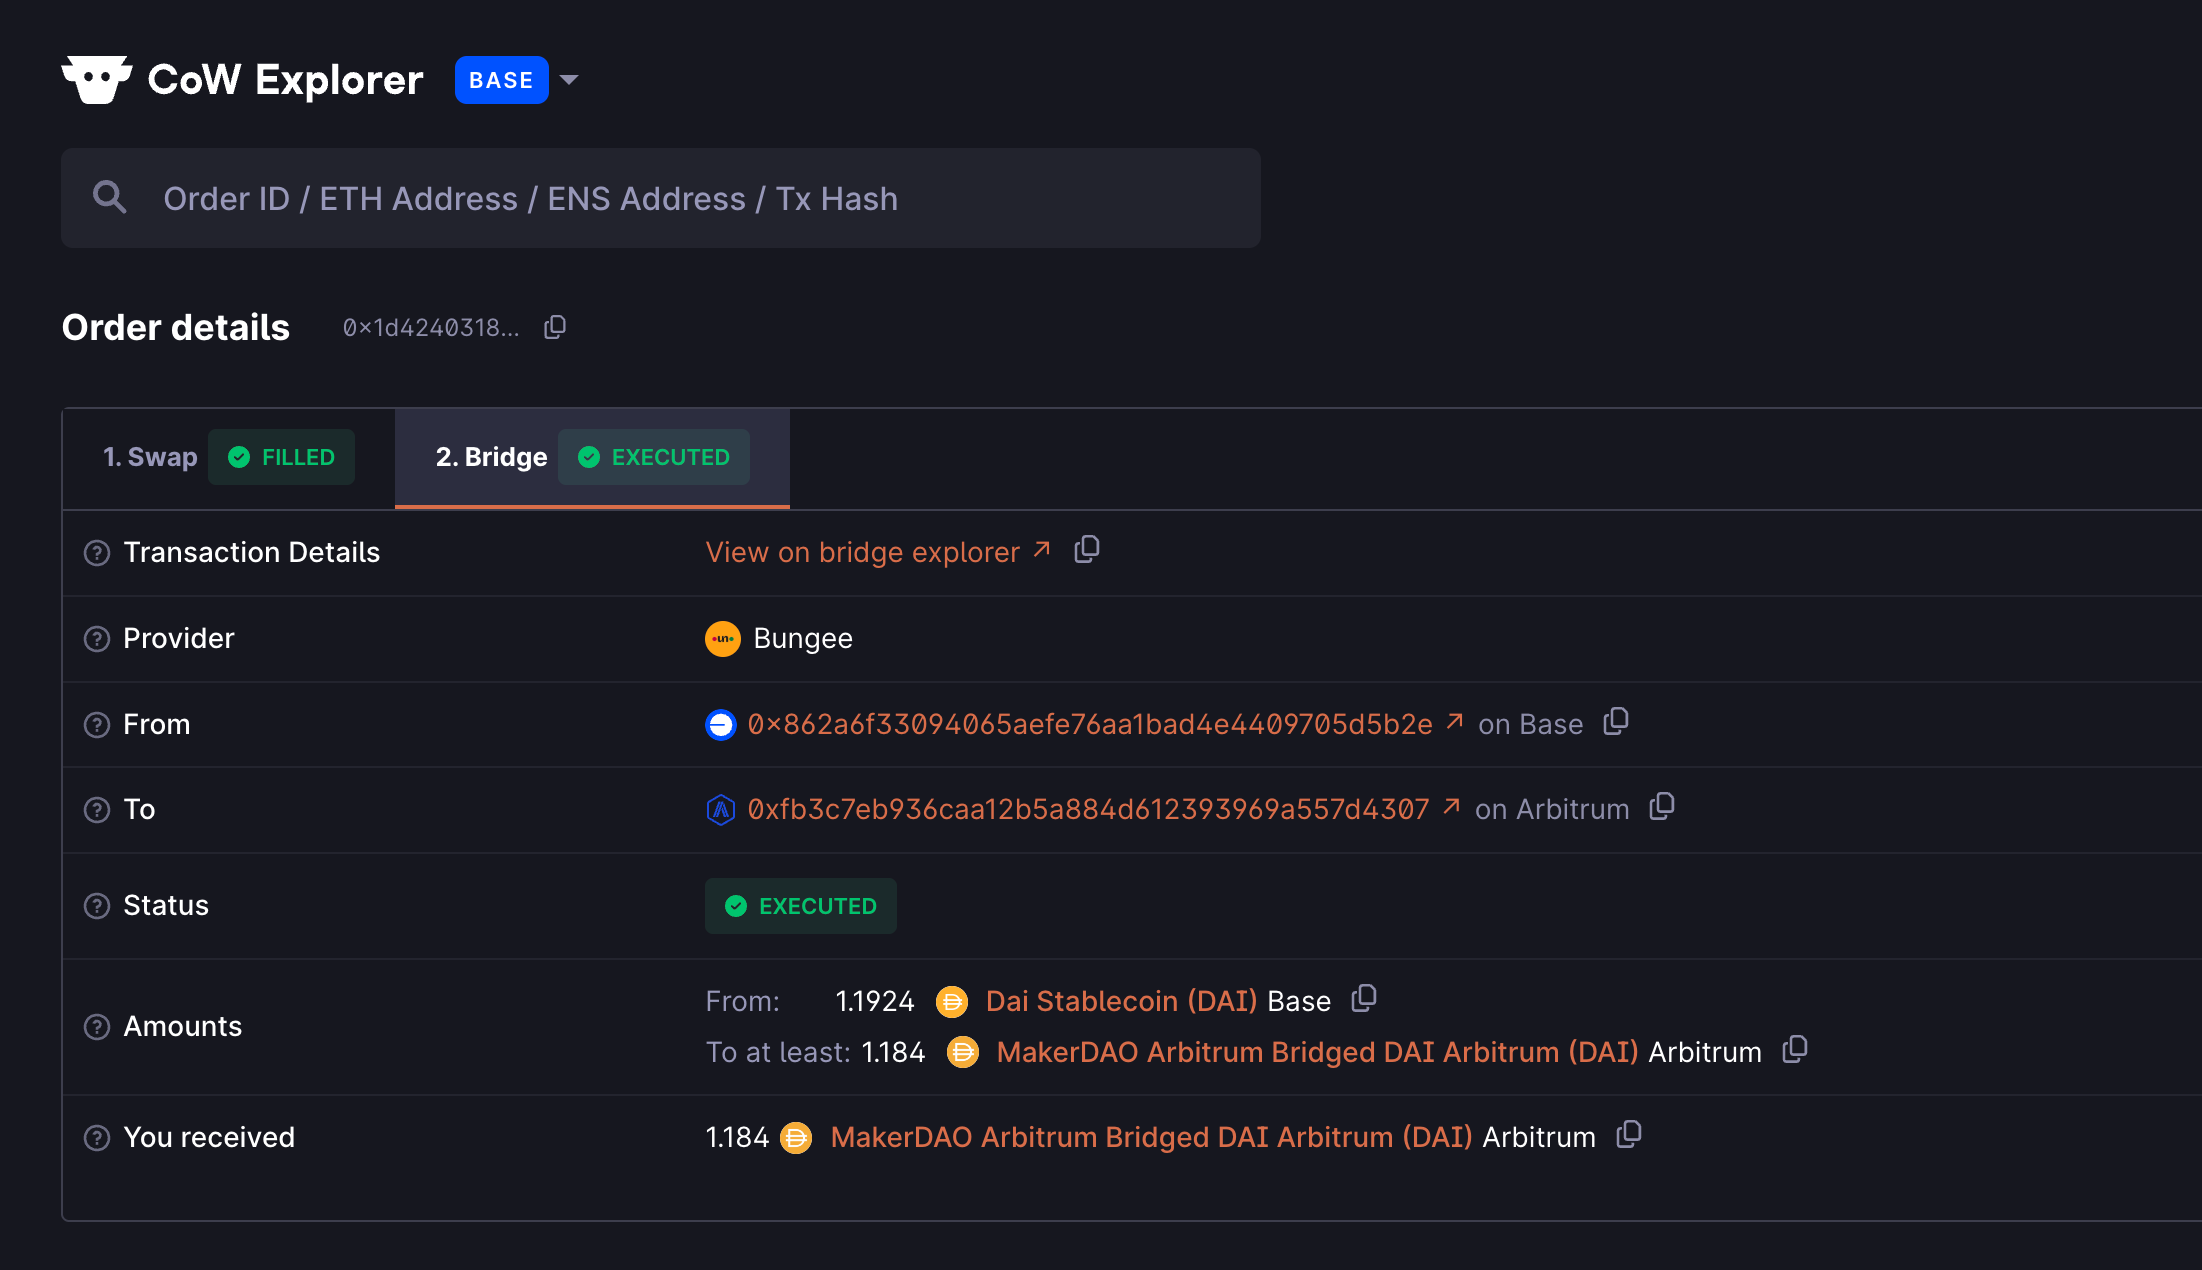Open the From address 0x862a6f33 link
Image resolution: width=2202 pixels, height=1270 pixels.
(1090, 724)
